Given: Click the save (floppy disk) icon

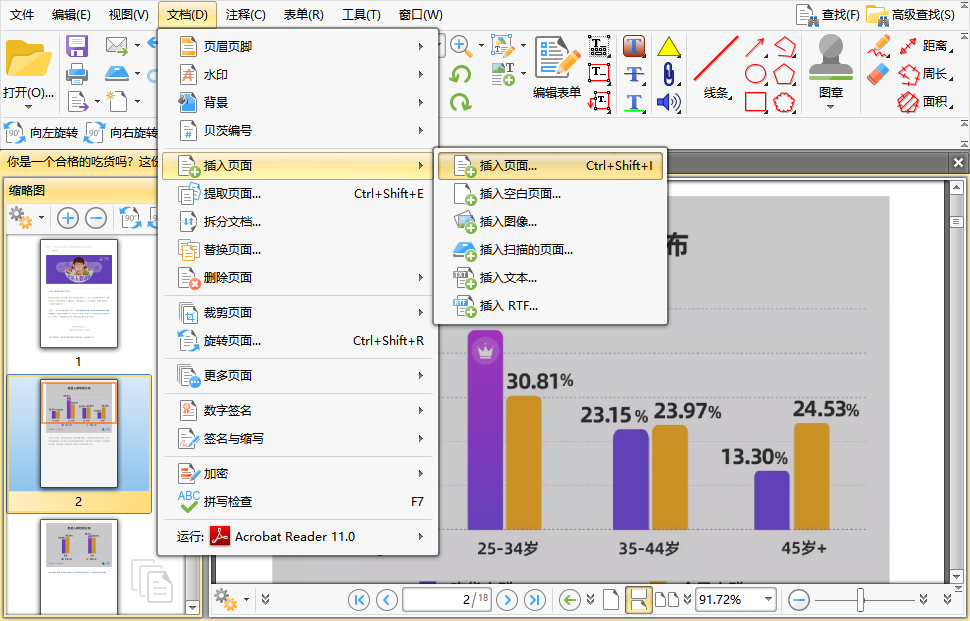Looking at the screenshot, I should pyautogui.click(x=77, y=46).
